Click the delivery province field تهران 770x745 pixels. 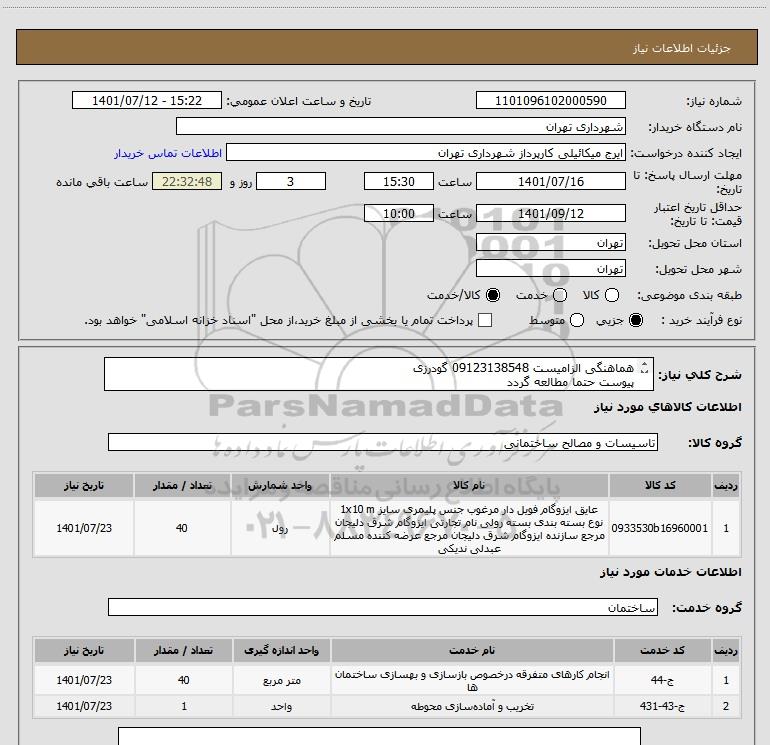coord(550,242)
